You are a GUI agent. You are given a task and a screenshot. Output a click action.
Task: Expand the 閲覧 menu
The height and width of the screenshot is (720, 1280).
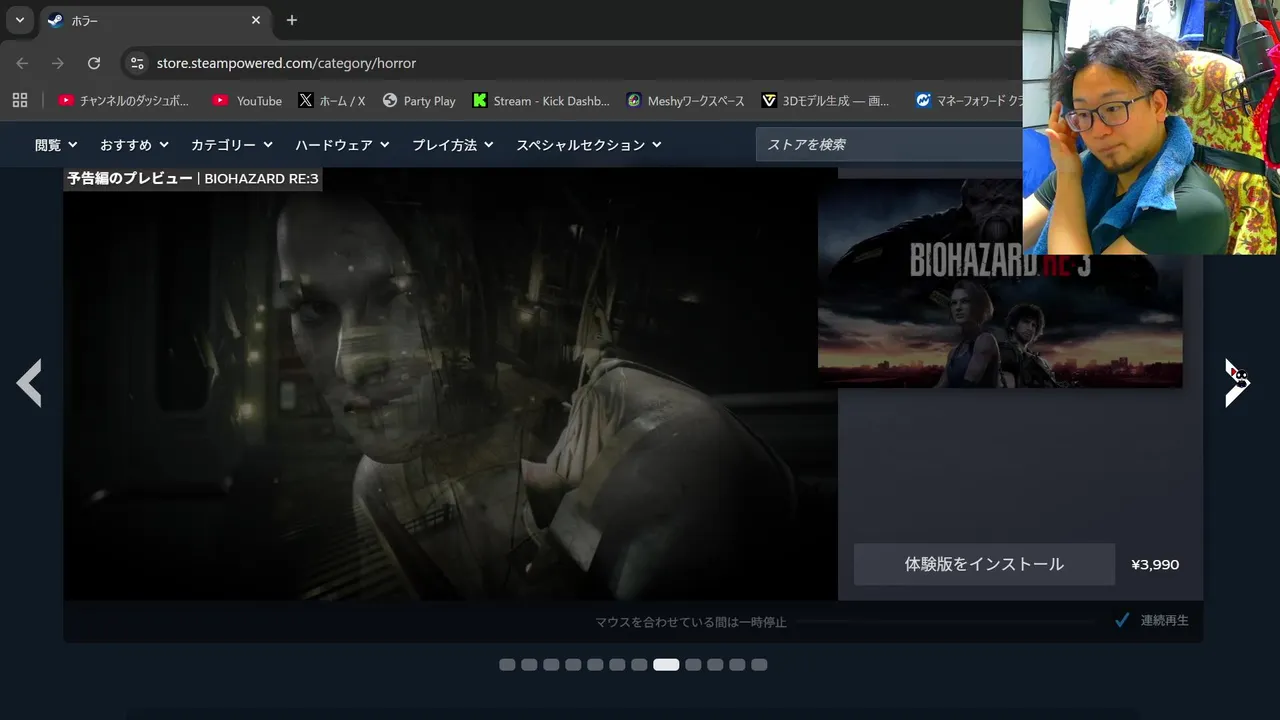(56, 145)
